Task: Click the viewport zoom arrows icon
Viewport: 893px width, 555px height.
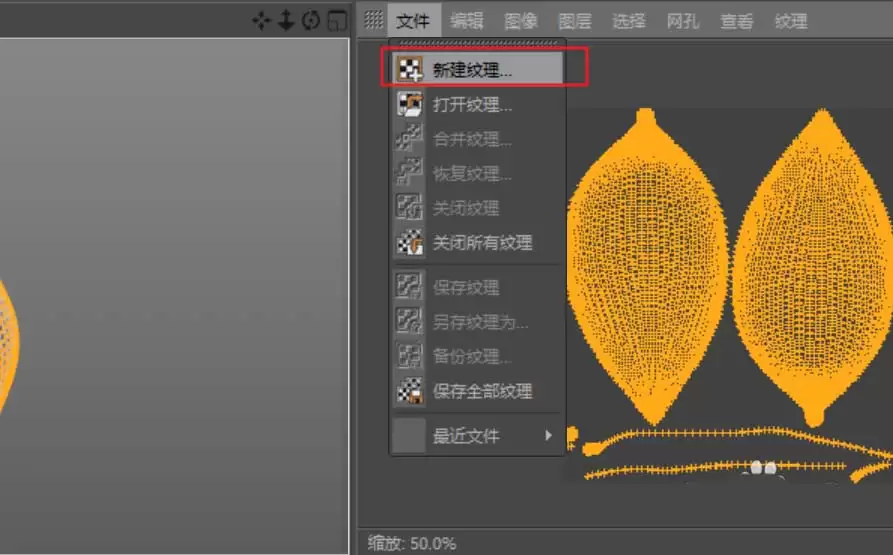Action: (x=286, y=20)
